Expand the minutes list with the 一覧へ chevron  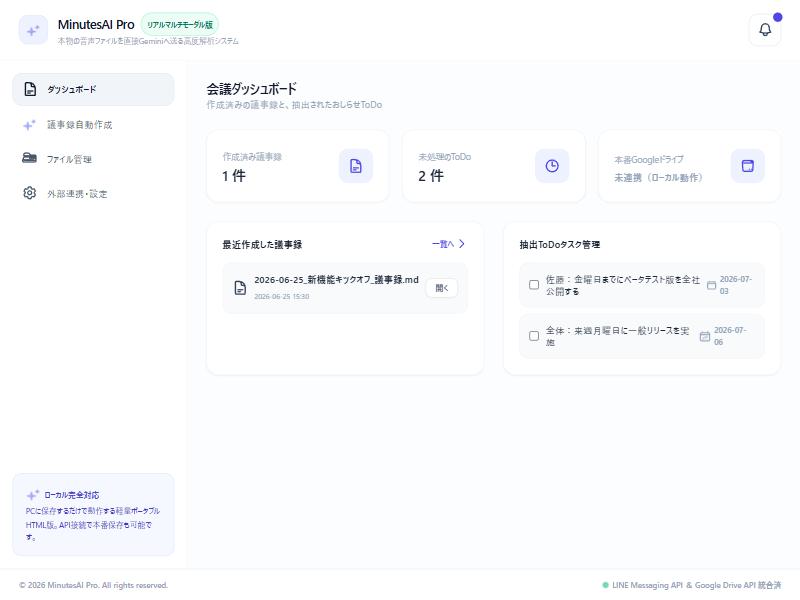tap(462, 244)
